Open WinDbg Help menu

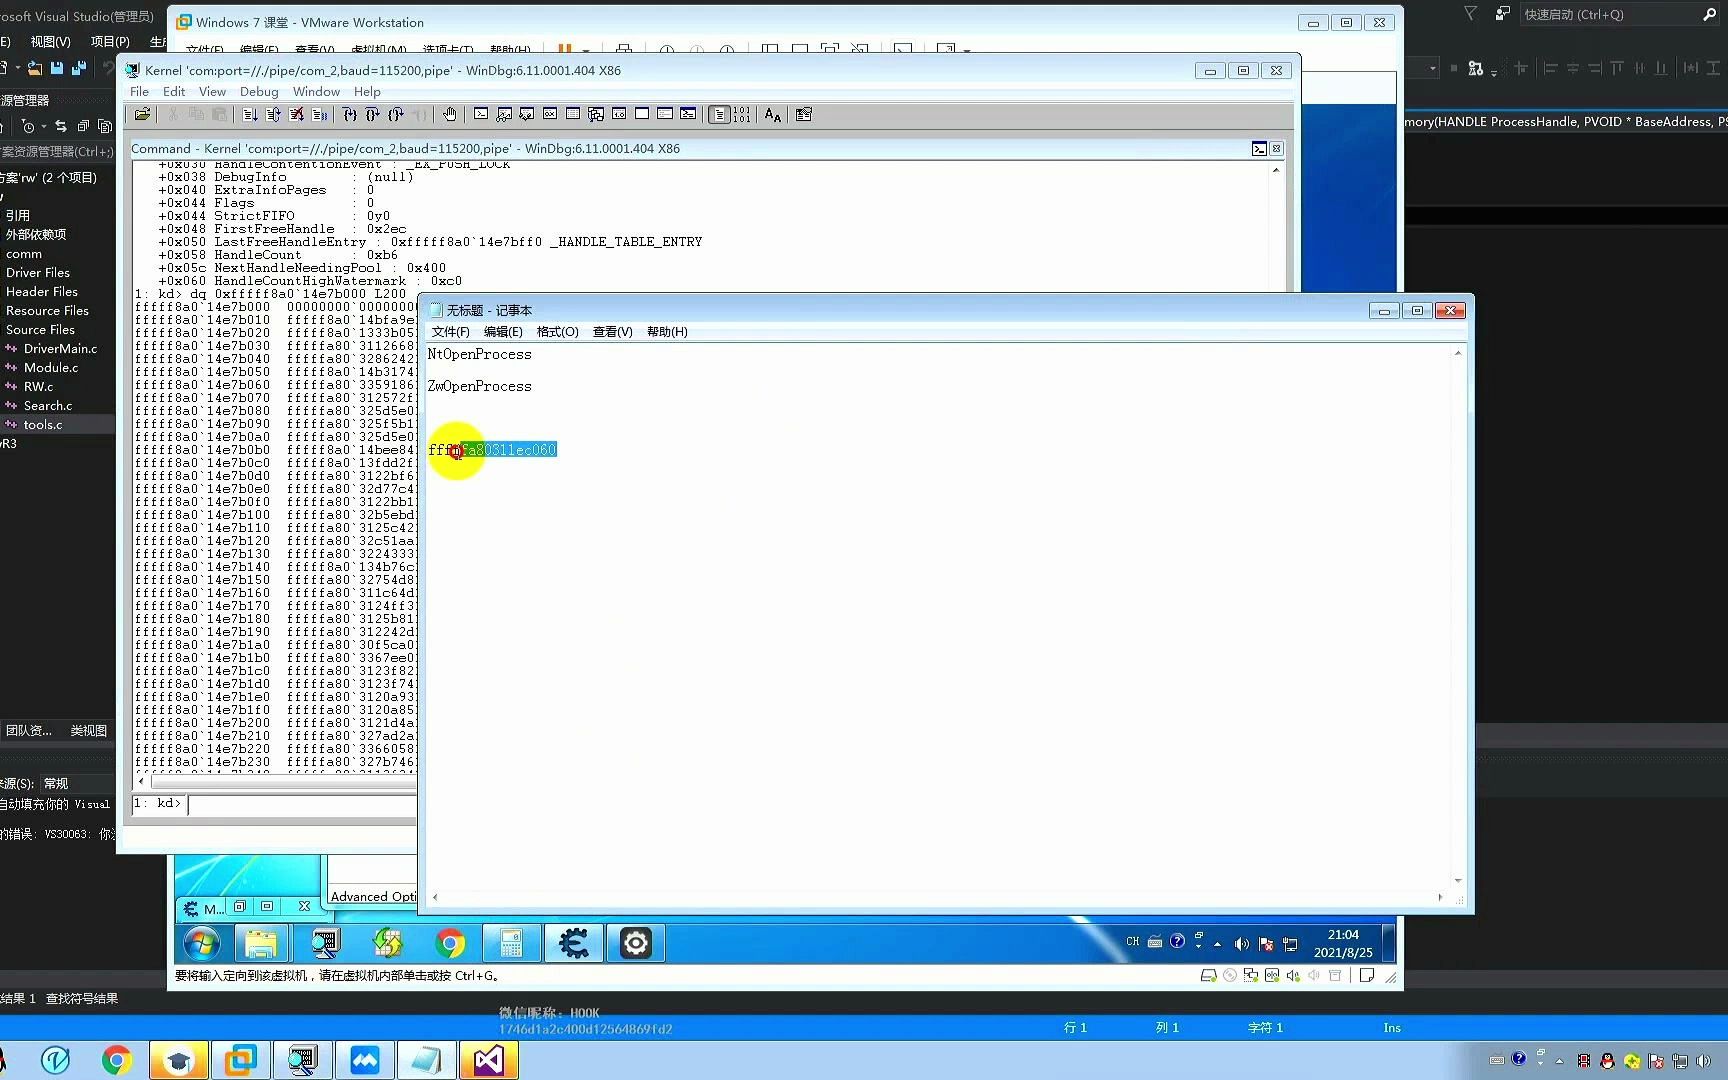pyautogui.click(x=367, y=92)
